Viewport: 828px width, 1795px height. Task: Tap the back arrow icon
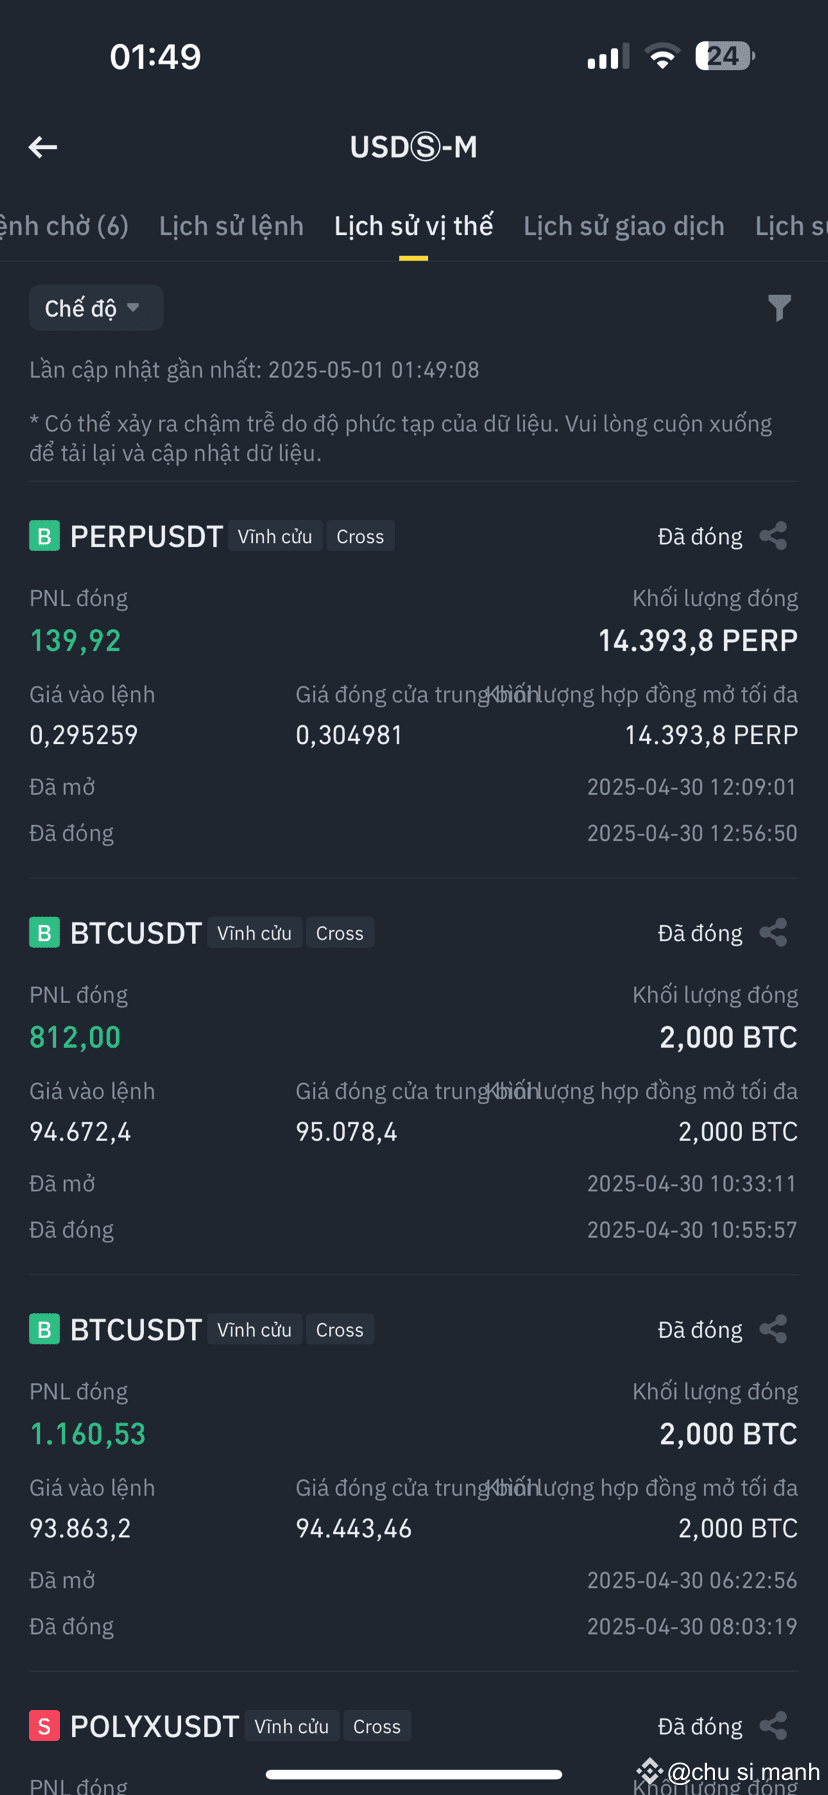point(42,147)
